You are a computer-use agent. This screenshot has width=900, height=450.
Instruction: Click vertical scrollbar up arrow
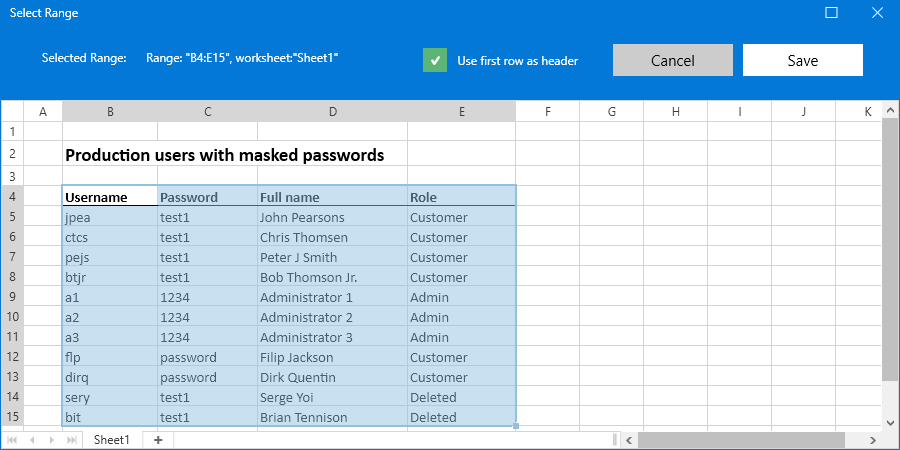pyautogui.click(x=891, y=109)
